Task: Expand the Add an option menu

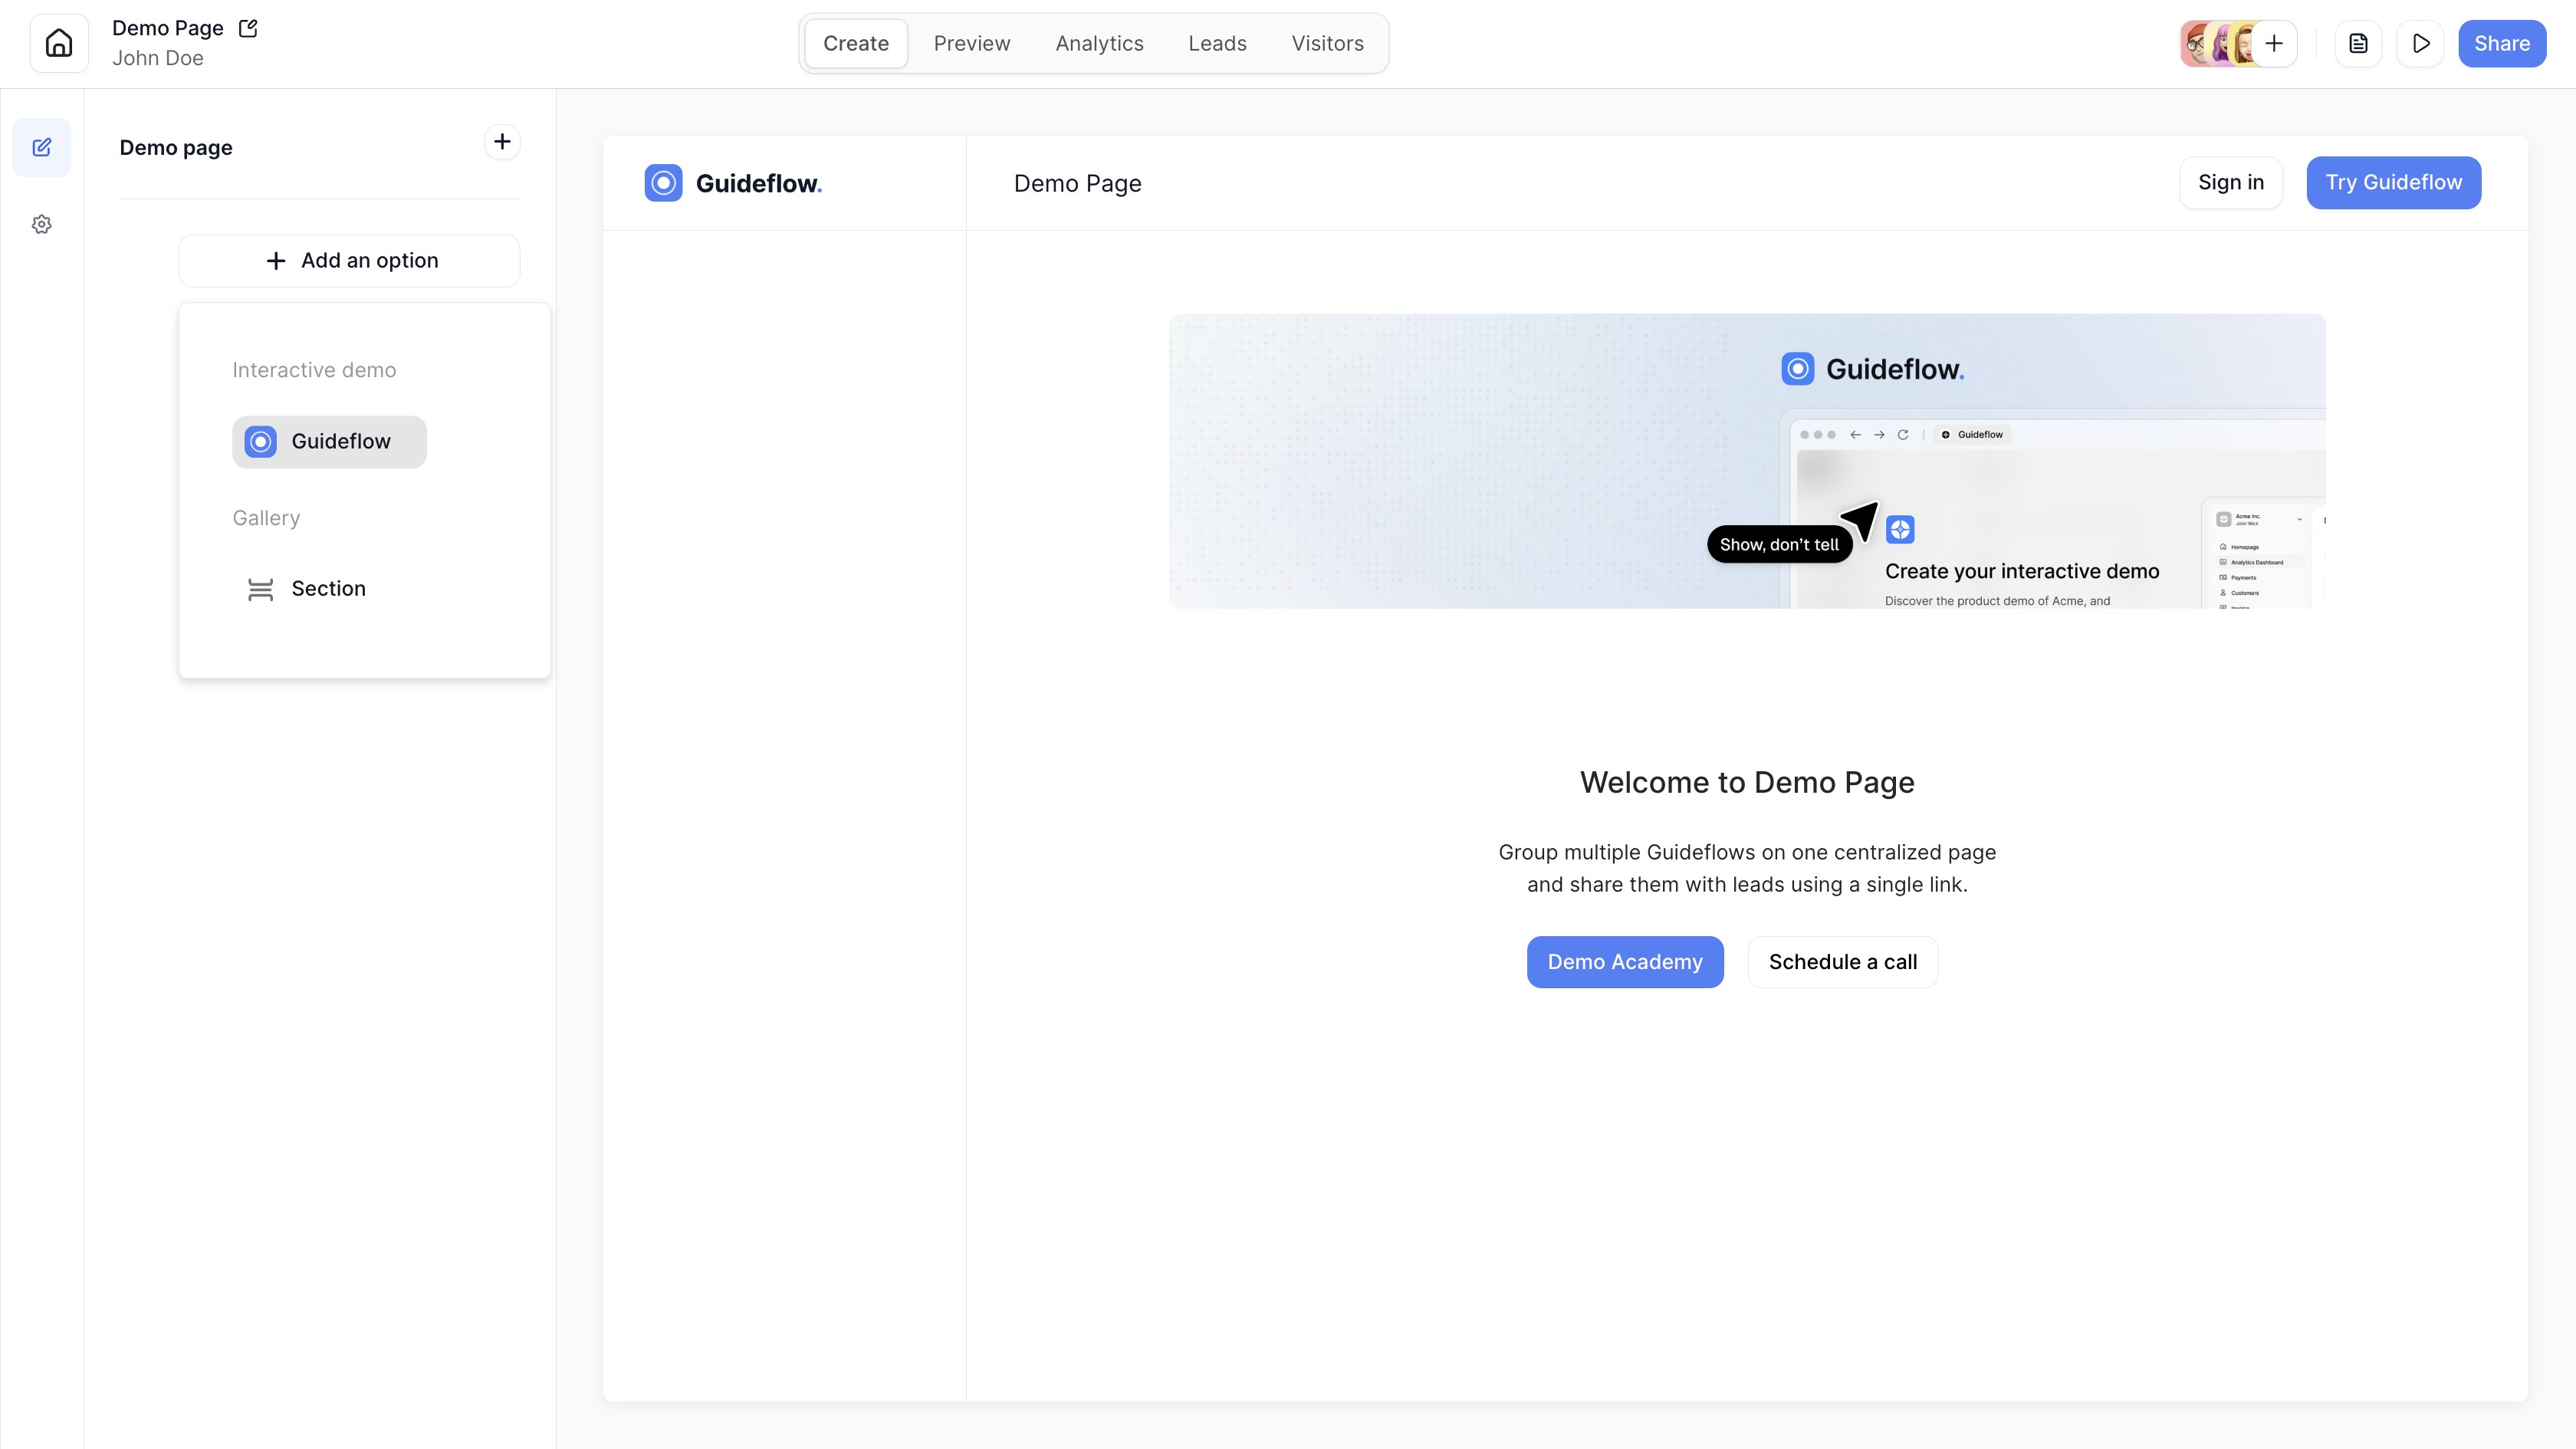Action: [349, 260]
